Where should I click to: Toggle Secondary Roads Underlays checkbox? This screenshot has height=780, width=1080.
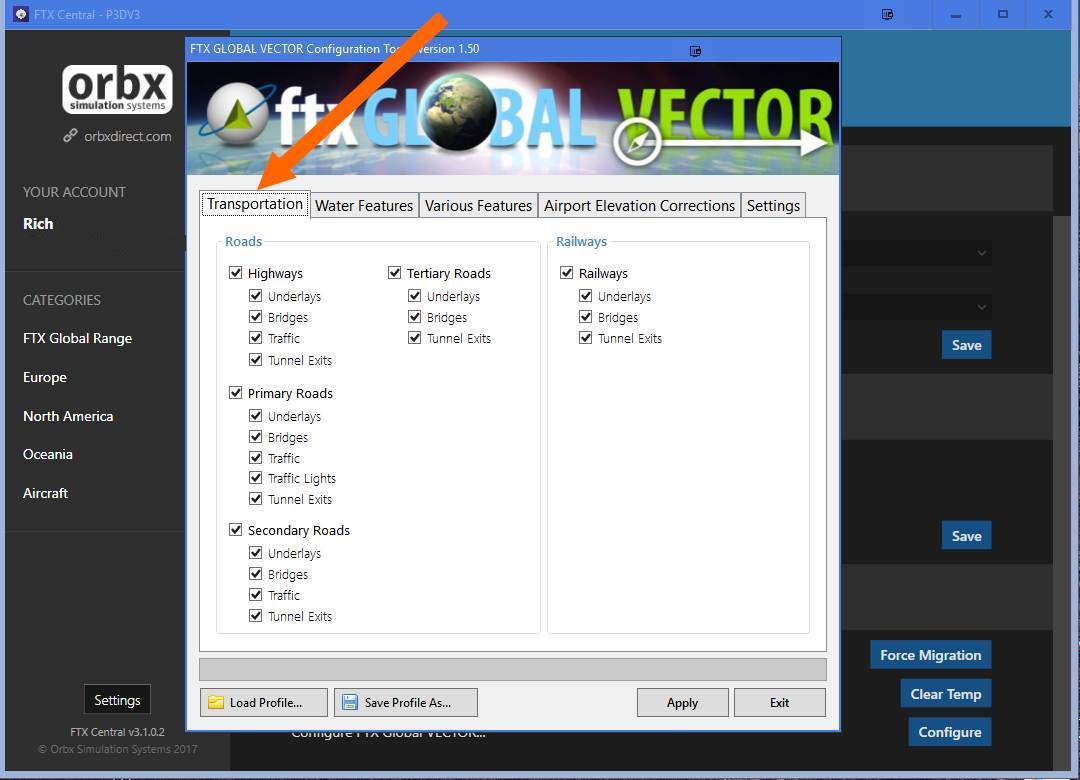(256, 553)
